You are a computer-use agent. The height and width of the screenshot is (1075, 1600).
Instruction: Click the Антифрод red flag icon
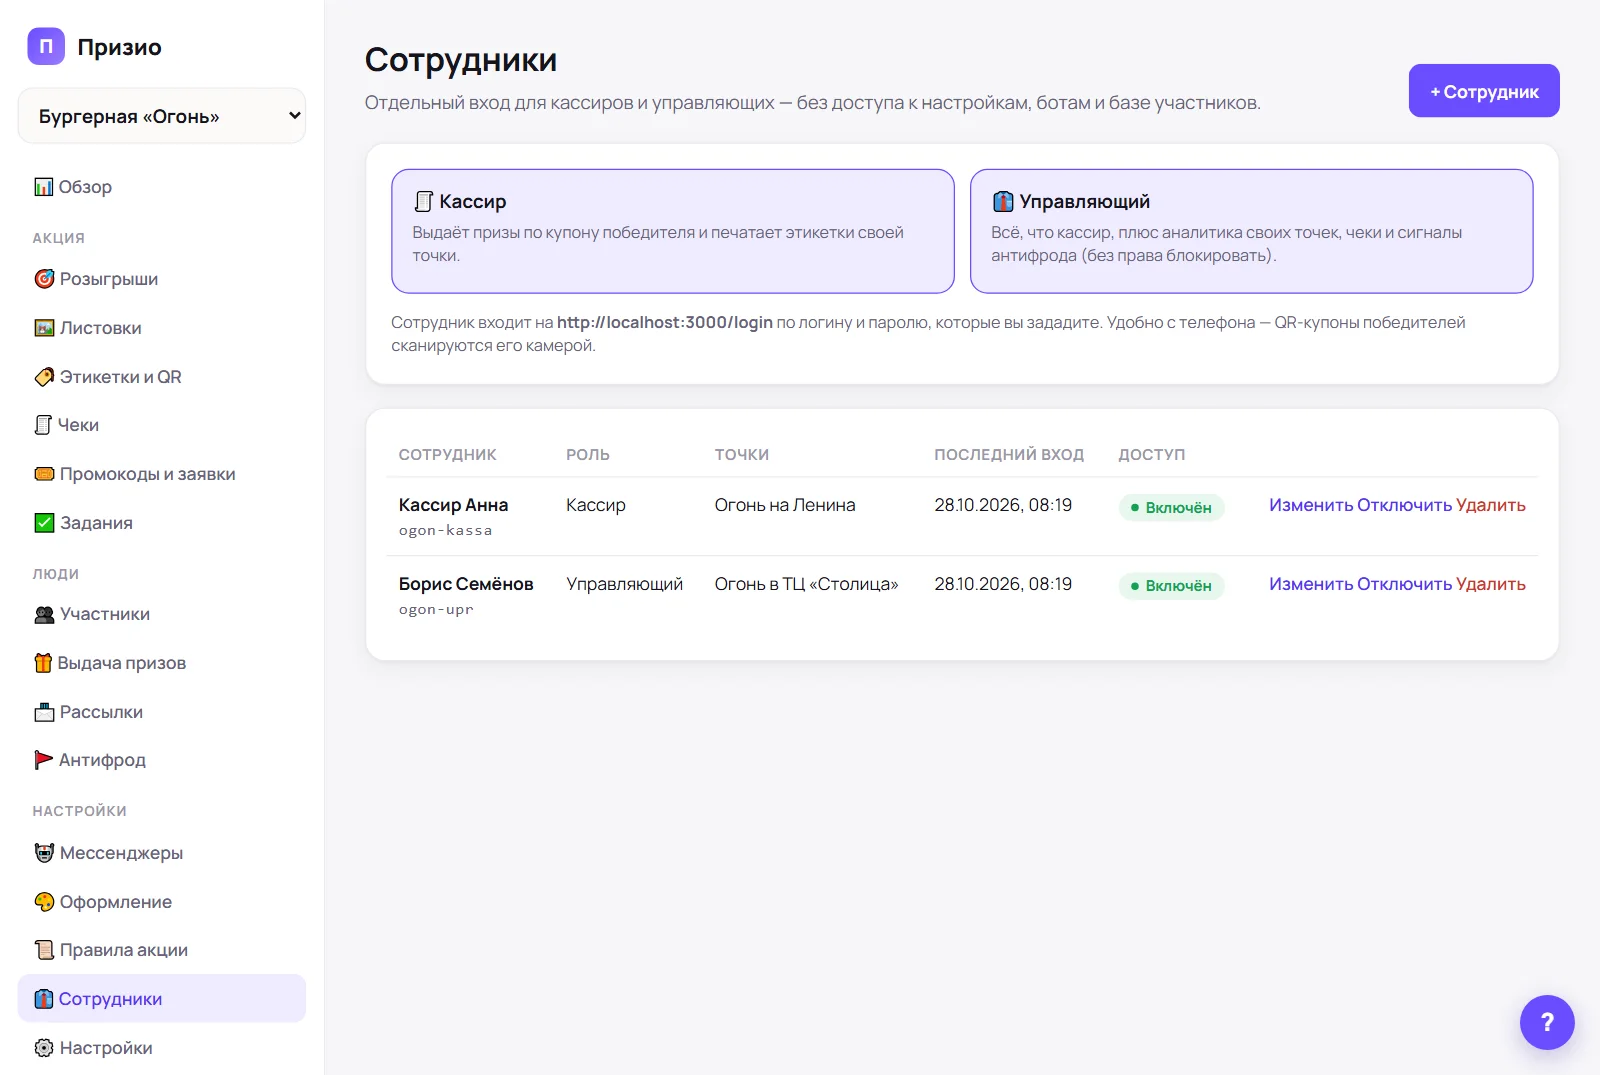(x=44, y=760)
